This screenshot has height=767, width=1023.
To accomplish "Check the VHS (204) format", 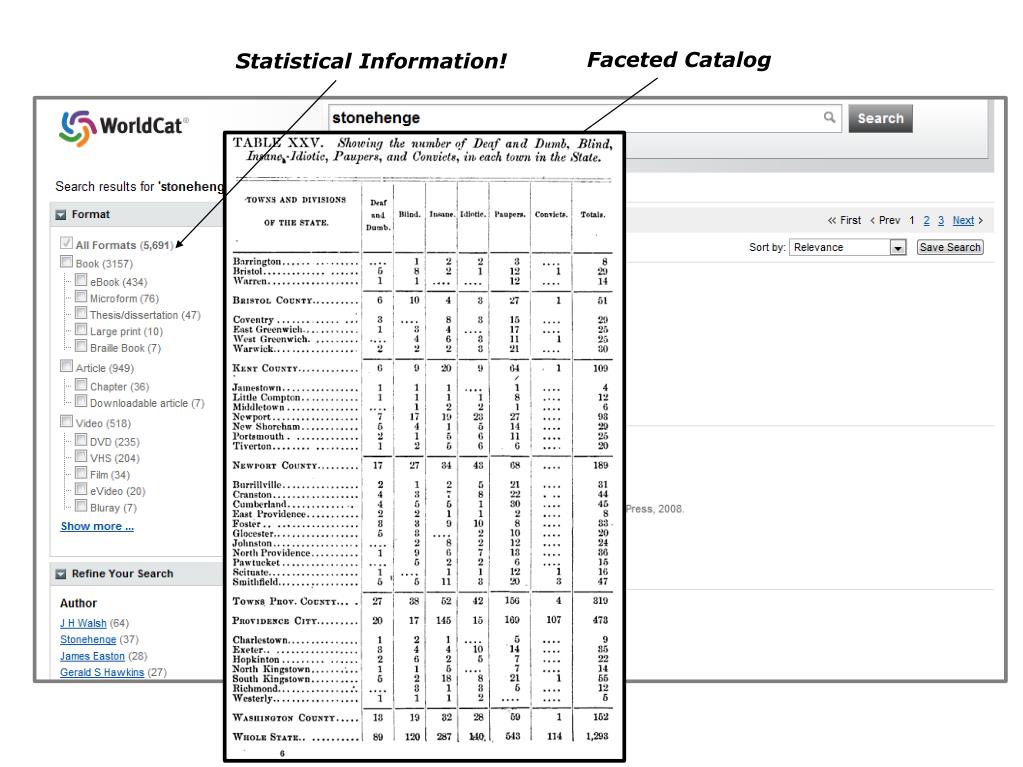I will point(81,456).
